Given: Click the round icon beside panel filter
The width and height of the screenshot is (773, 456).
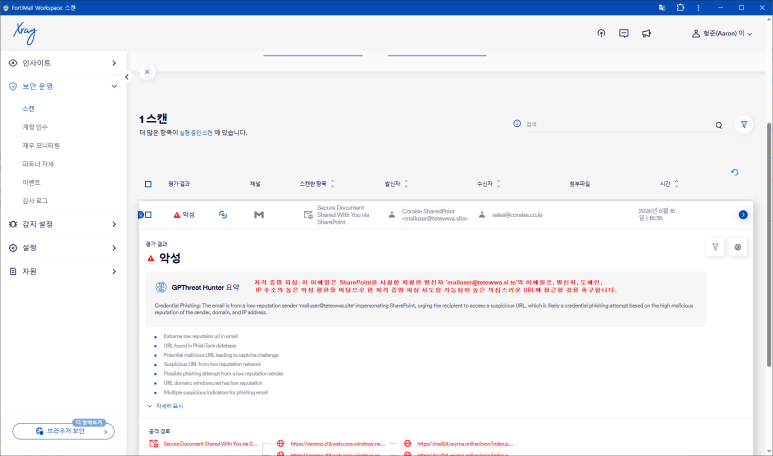Looking at the screenshot, I should 738,247.
